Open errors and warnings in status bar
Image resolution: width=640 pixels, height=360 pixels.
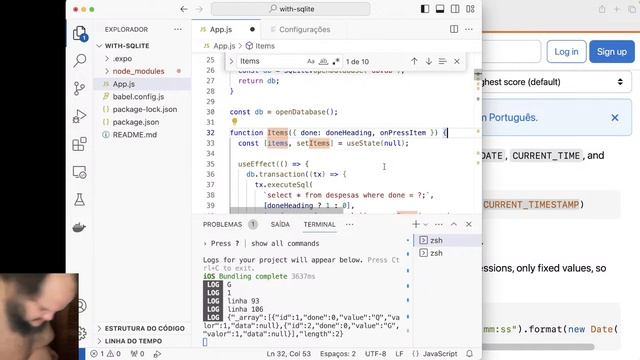[106, 354]
